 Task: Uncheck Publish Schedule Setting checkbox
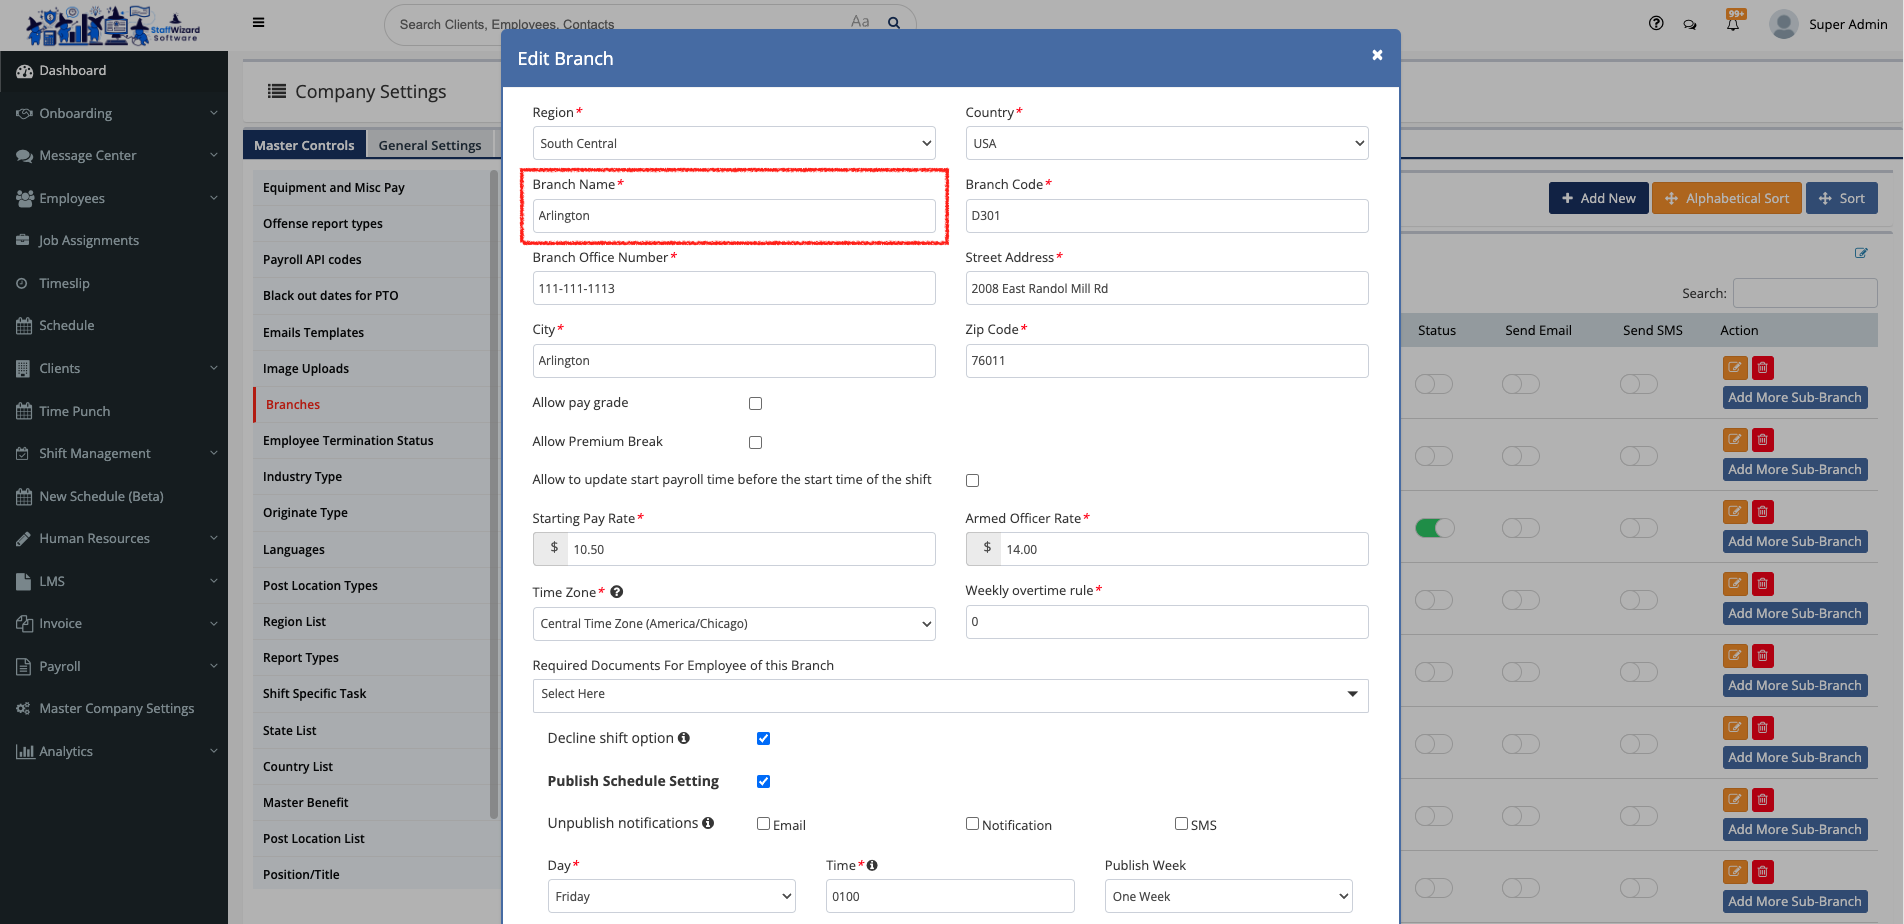(x=764, y=782)
